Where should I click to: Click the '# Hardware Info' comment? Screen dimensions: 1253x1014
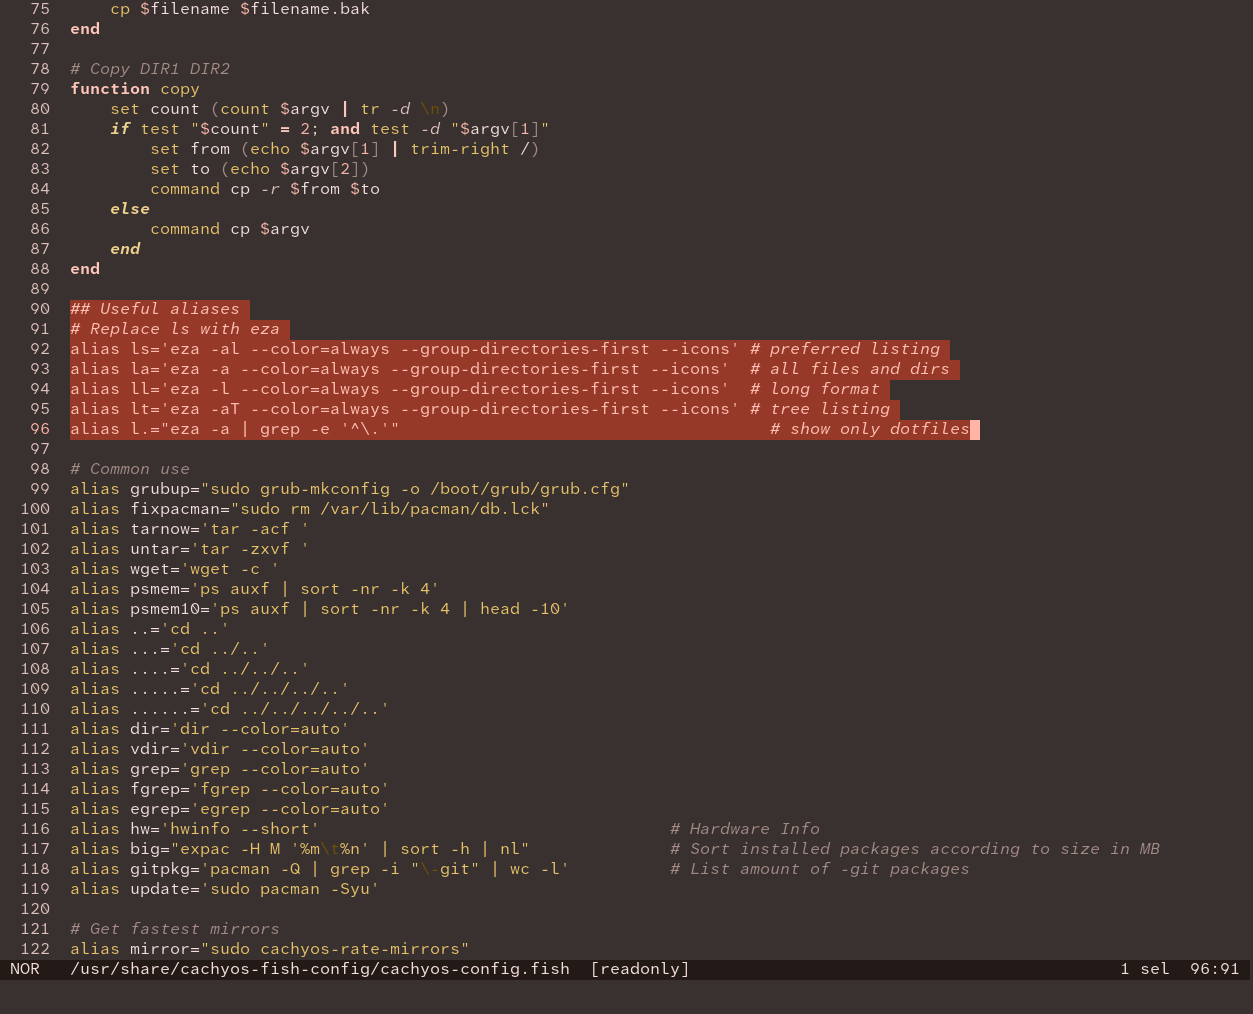745,829
